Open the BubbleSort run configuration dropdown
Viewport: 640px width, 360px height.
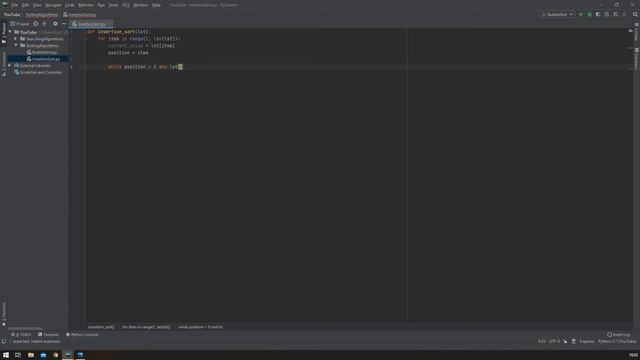click(558, 14)
